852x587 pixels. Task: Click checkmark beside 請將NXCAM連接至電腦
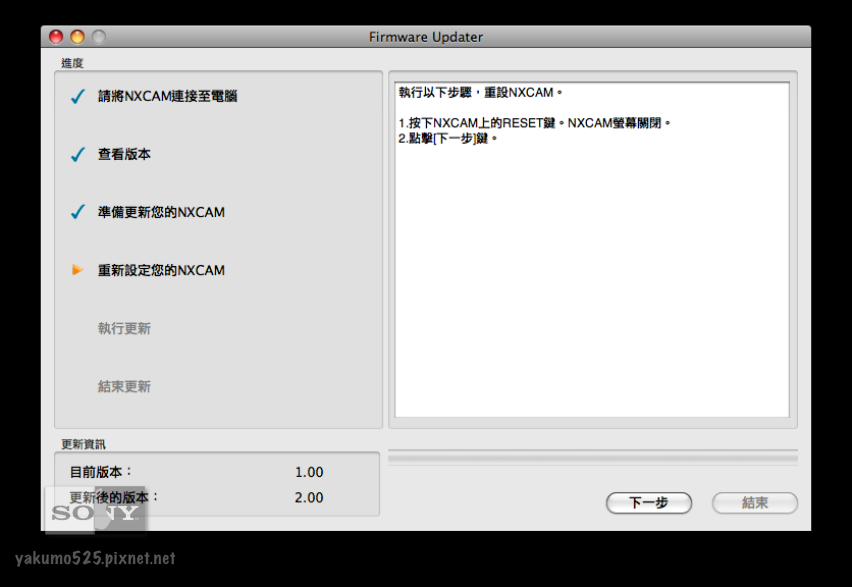[78, 97]
